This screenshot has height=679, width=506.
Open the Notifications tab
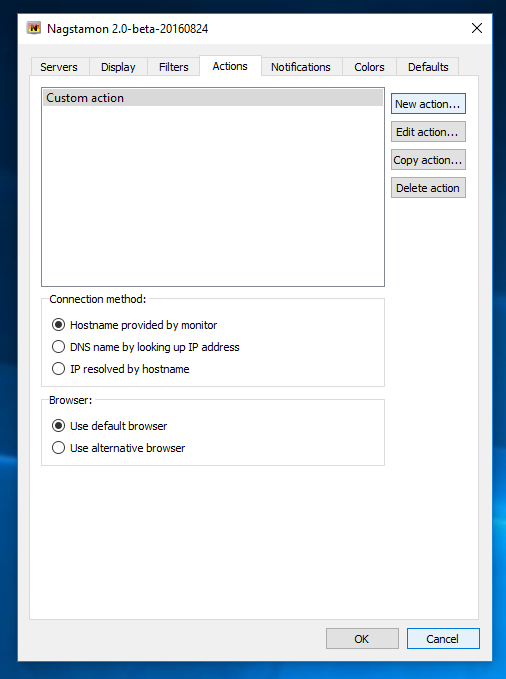[301, 67]
